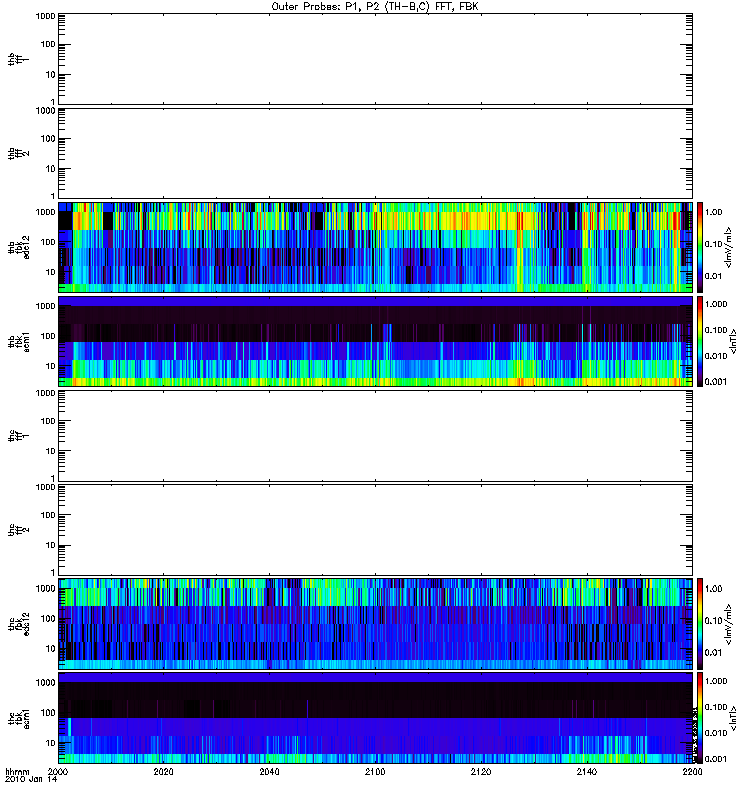The width and height of the screenshot is (750, 800).
Task: Click the '2010 Jan 14' date label
Action: coord(31,780)
